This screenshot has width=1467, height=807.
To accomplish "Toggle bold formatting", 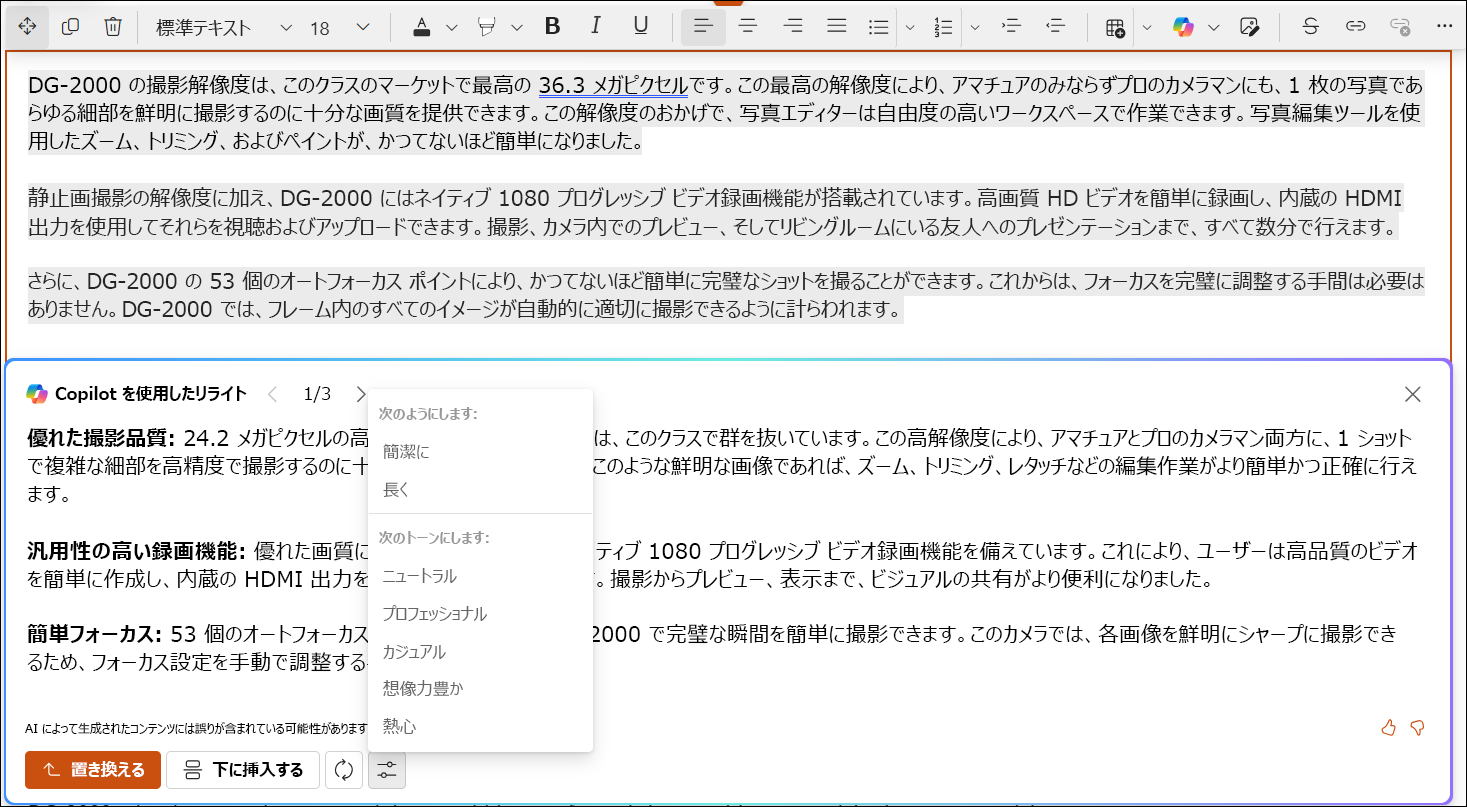I will tap(552, 27).
